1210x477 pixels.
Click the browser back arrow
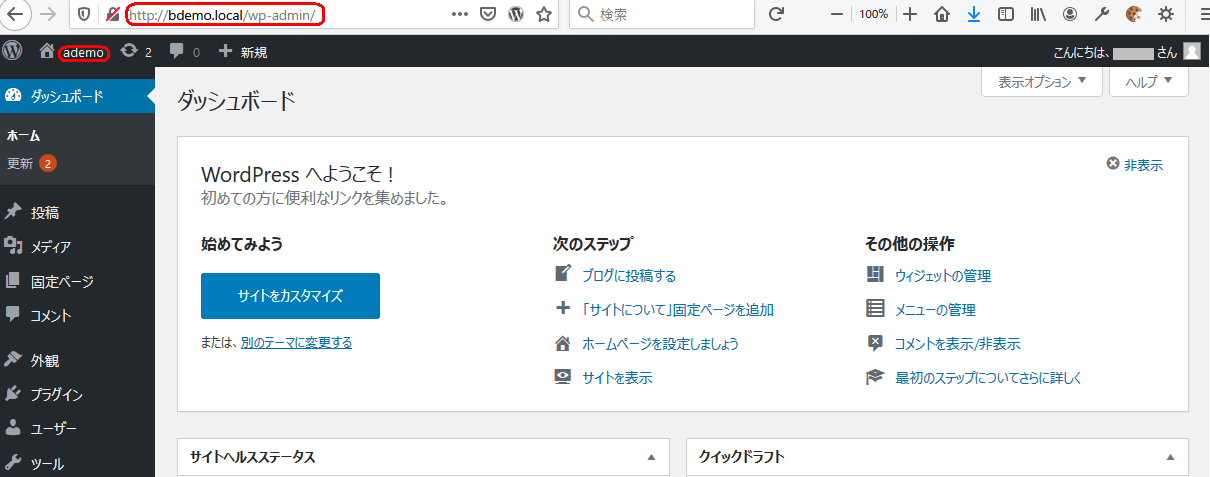15,14
